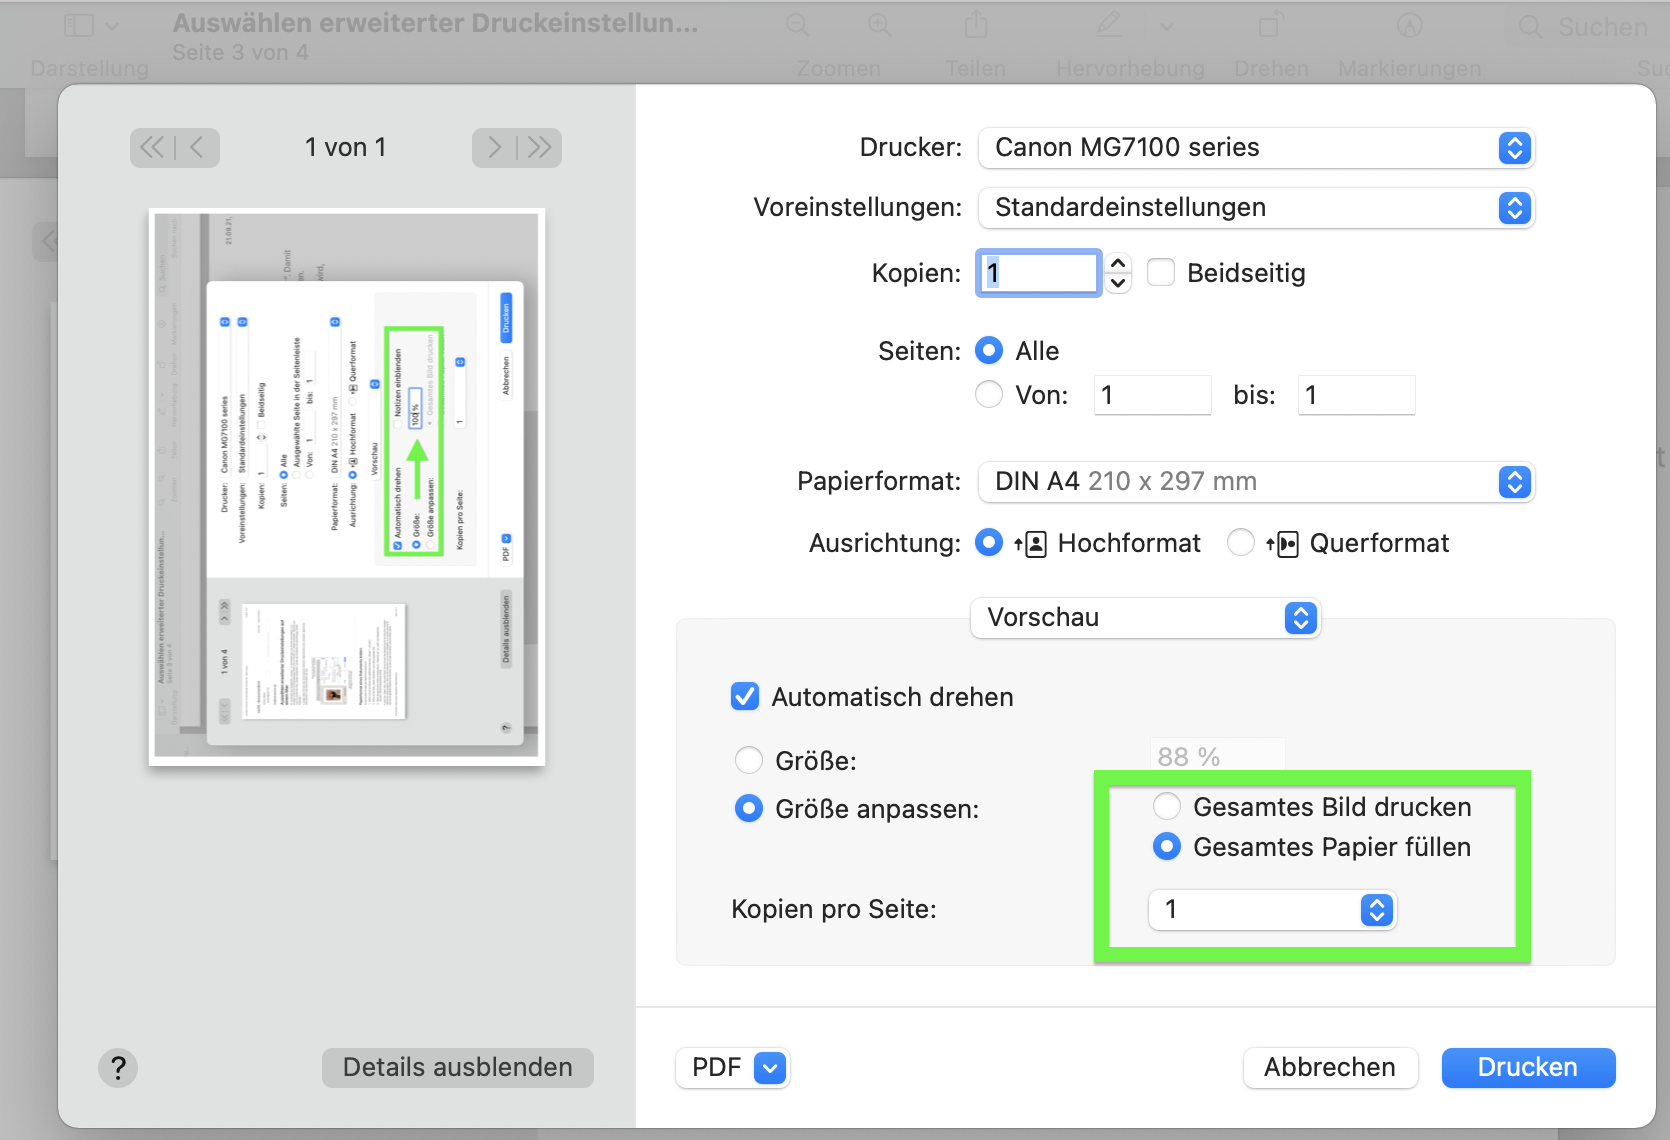This screenshot has width=1670, height=1140.
Task: Click the print preview page thumbnail
Action: [347, 487]
